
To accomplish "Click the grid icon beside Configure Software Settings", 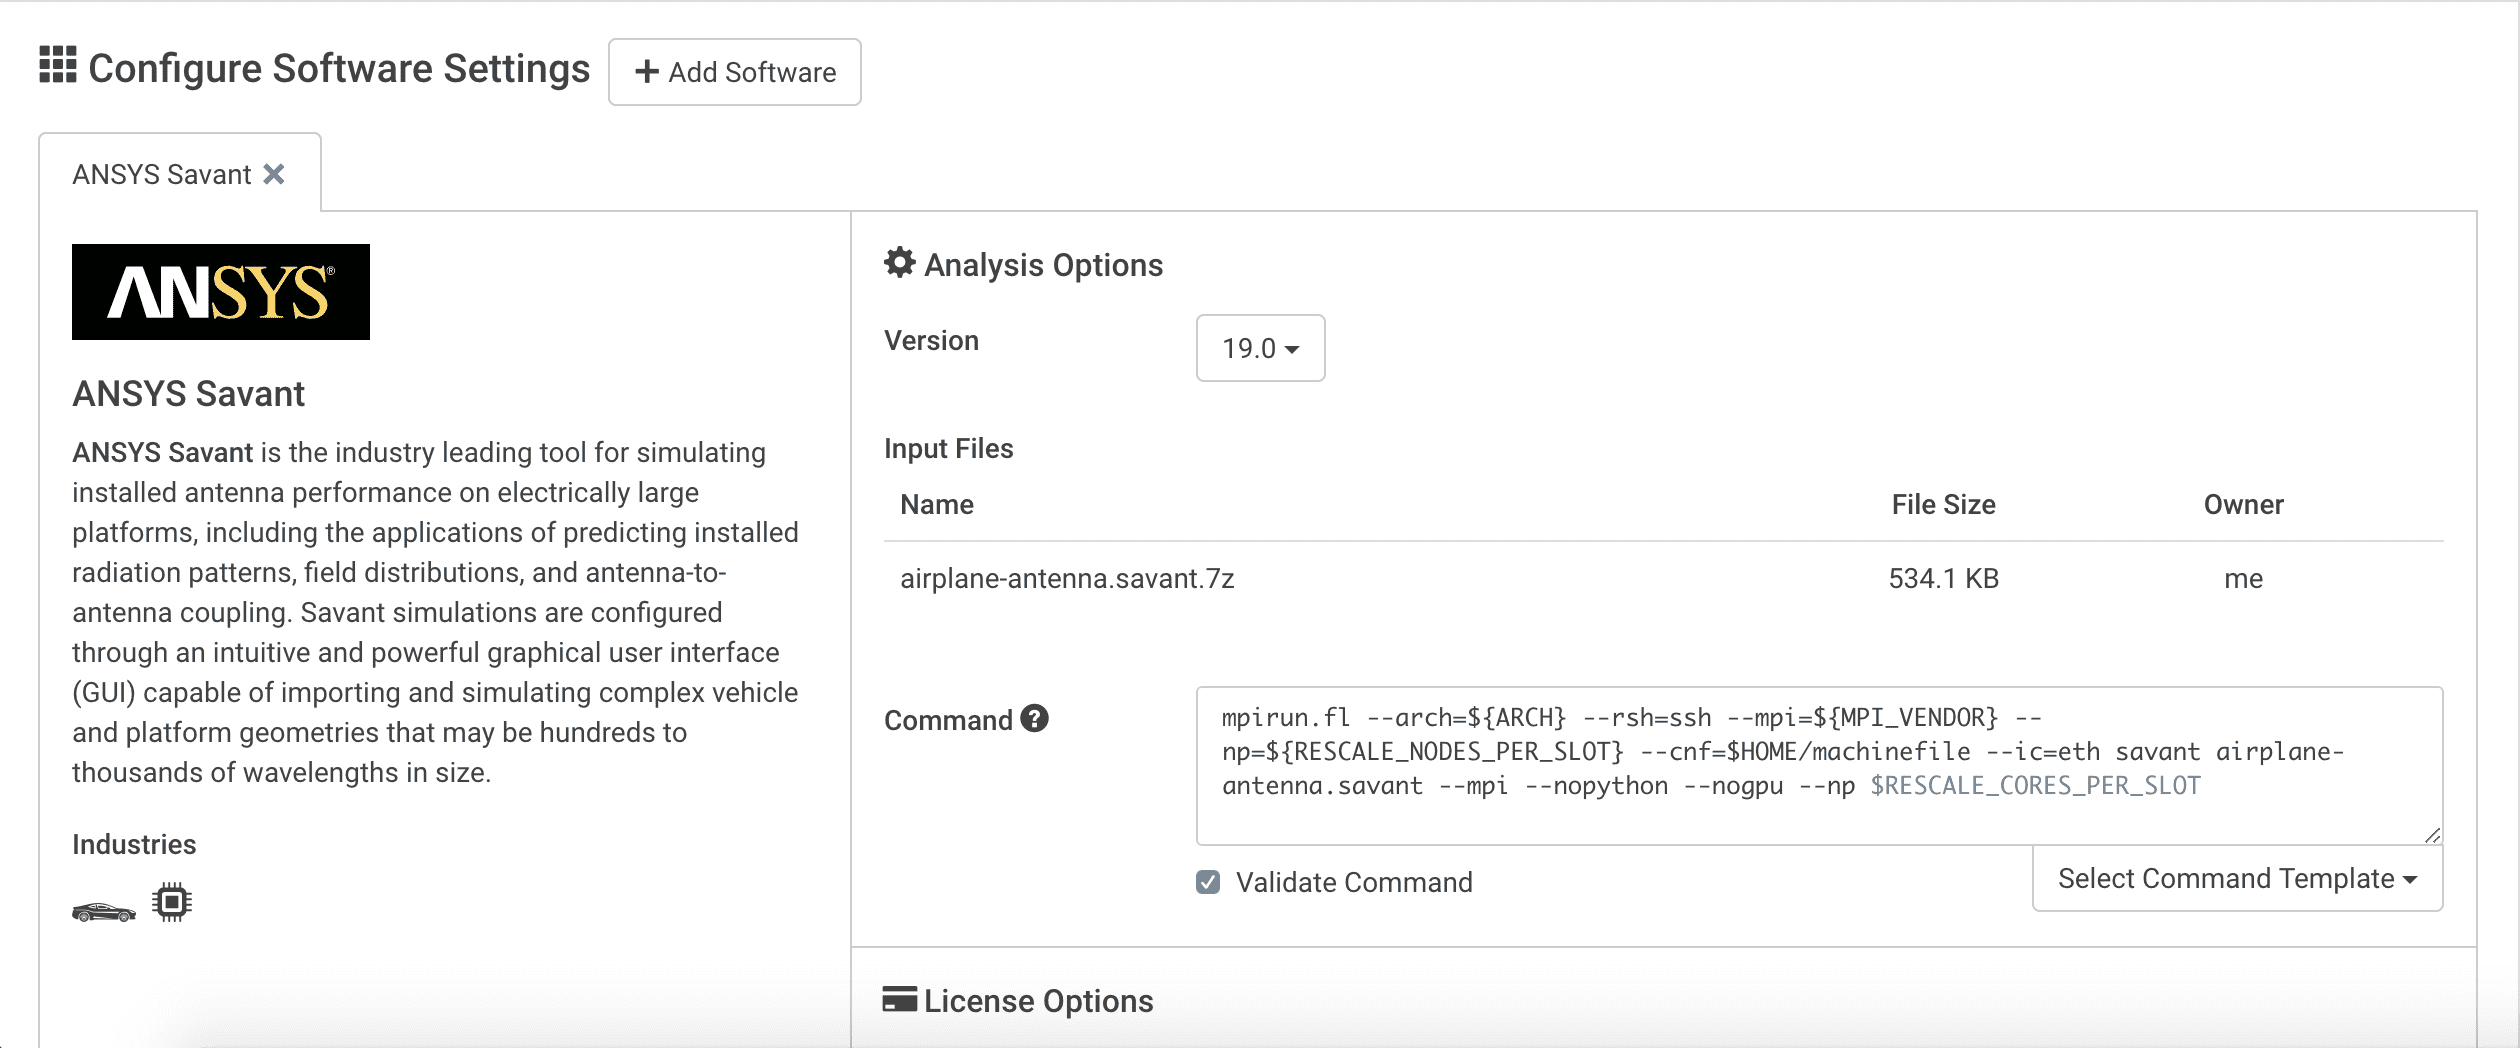I will click(58, 65).
